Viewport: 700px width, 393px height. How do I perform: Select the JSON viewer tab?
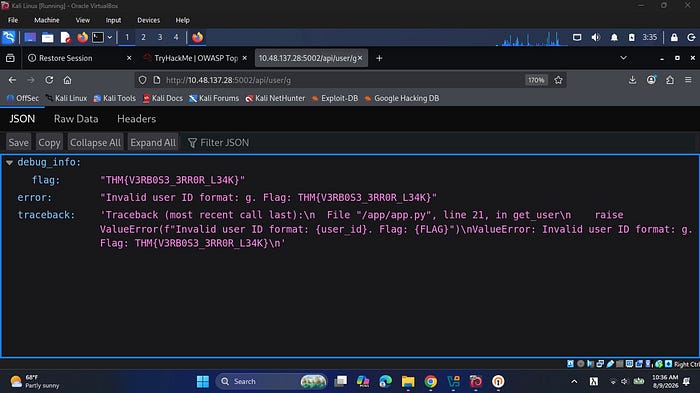tap(22, 119)
